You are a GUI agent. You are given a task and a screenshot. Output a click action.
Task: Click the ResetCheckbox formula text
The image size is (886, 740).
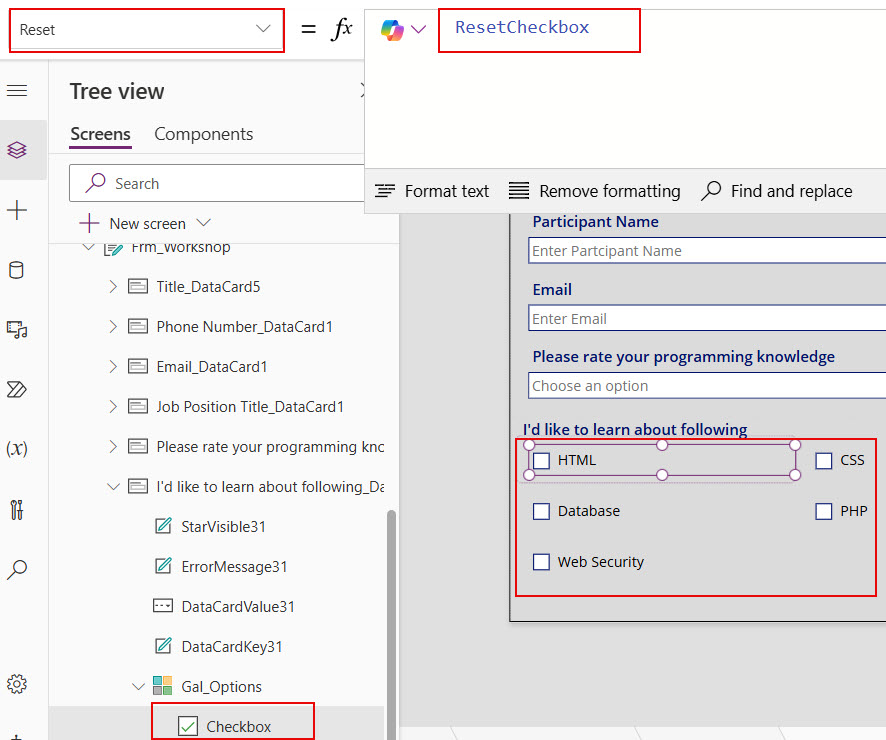coord(522,27)
